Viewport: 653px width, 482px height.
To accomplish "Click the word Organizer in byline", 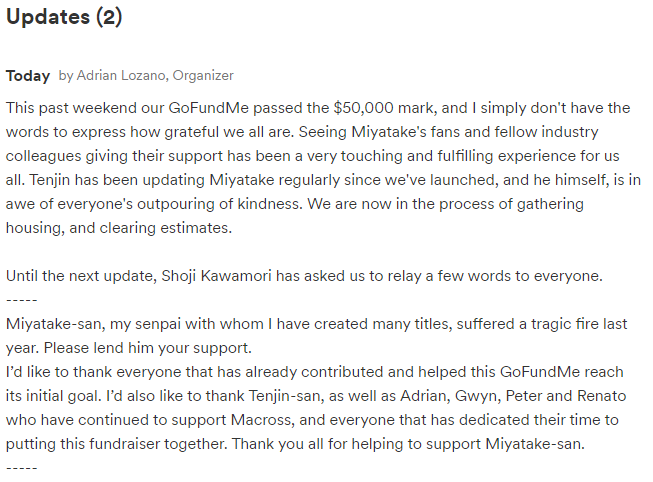I will [x=203, y=76].
